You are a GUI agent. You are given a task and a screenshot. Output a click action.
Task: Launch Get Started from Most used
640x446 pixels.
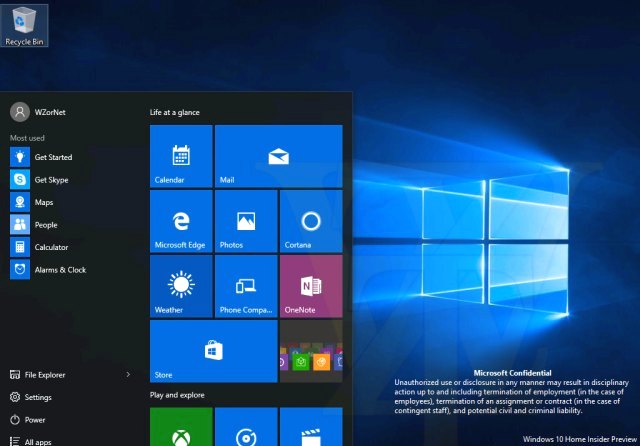52,157
